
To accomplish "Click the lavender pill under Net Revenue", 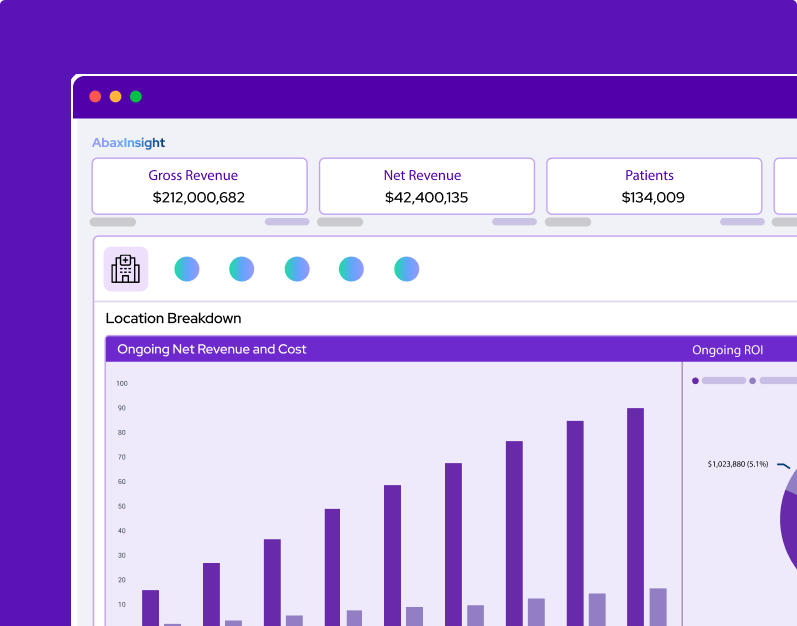I will click(514, 222).
